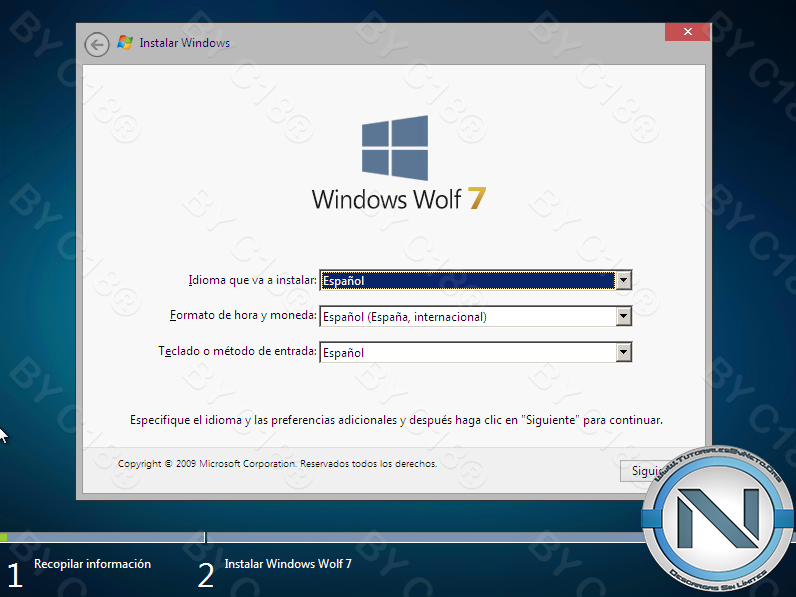Click the 'Windows Wolf 7' heading text
This screenshot has width=796, height=597.
(399, 198)
